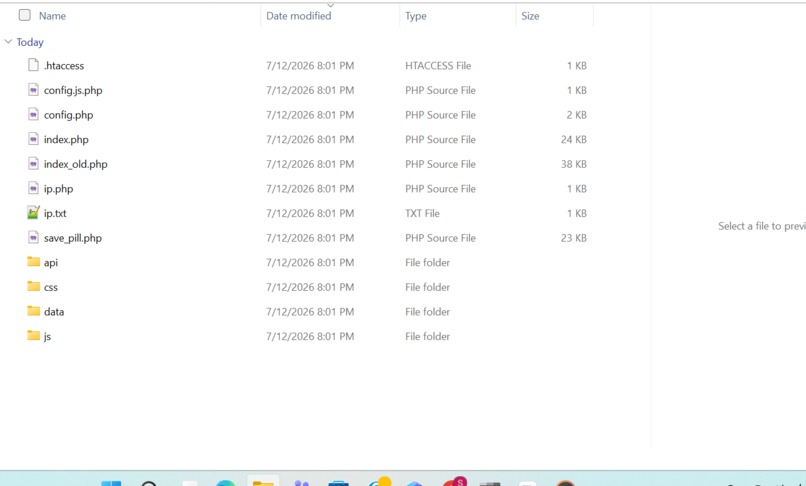Open the Windows Start button on the taskbar

(x=111, y=483)
